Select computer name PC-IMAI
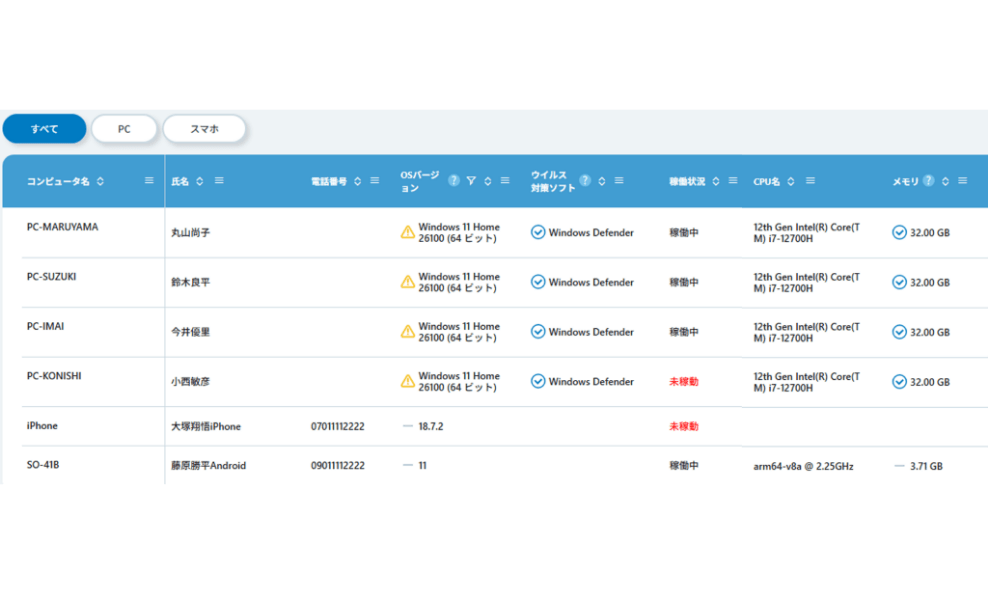Screen dimensions: 988x594 [45, 326]
